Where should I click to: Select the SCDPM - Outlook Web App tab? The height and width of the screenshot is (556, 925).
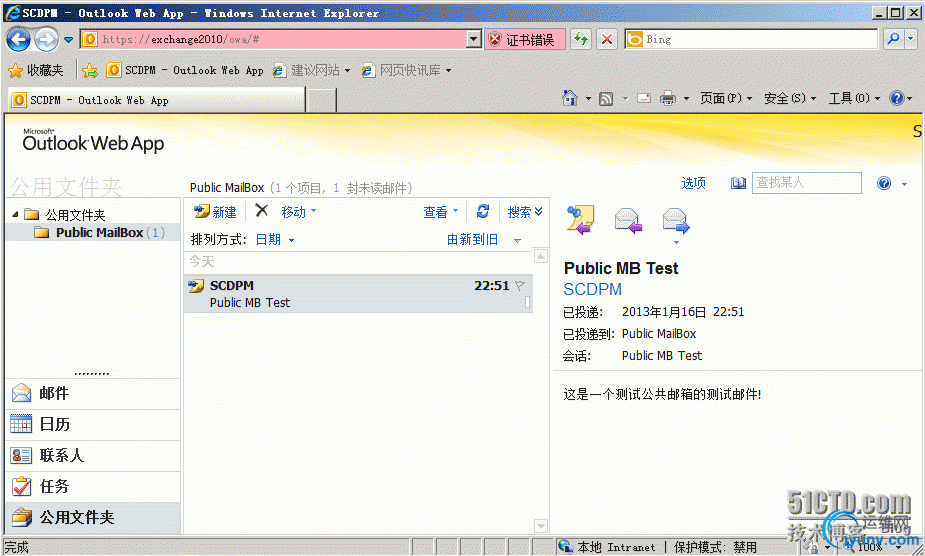coord(157,100)
